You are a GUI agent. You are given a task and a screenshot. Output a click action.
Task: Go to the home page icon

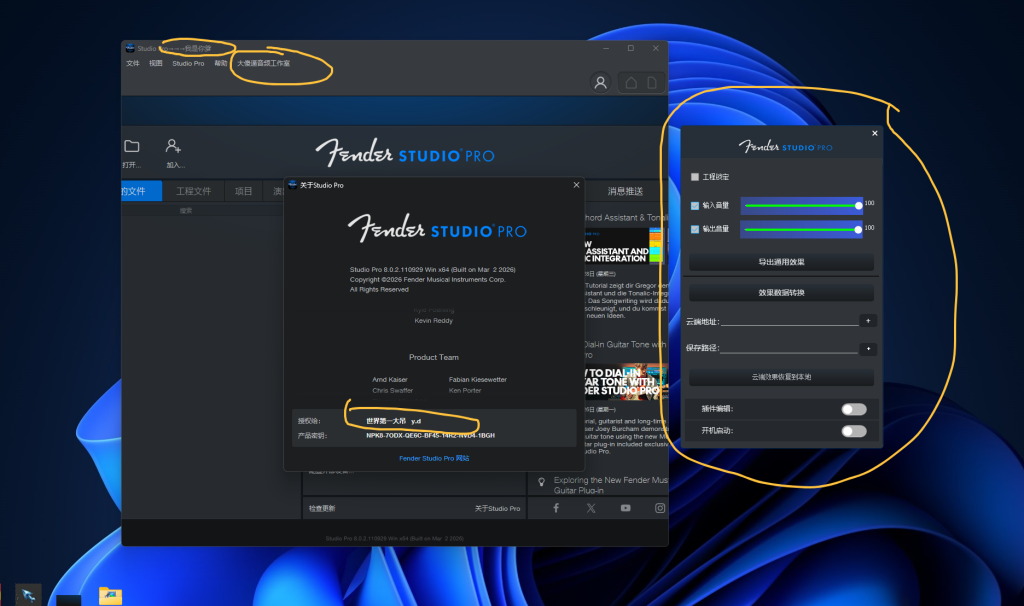tap(631, 83)
